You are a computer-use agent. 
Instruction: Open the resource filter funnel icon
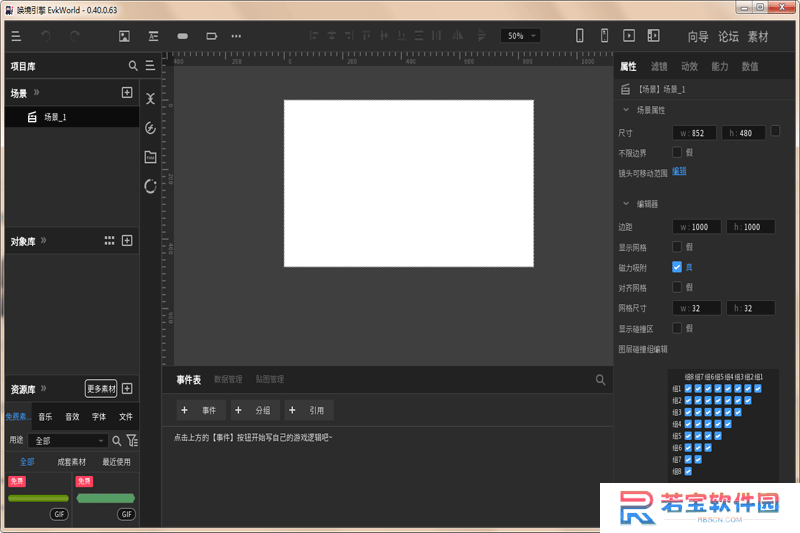point(132,441)
